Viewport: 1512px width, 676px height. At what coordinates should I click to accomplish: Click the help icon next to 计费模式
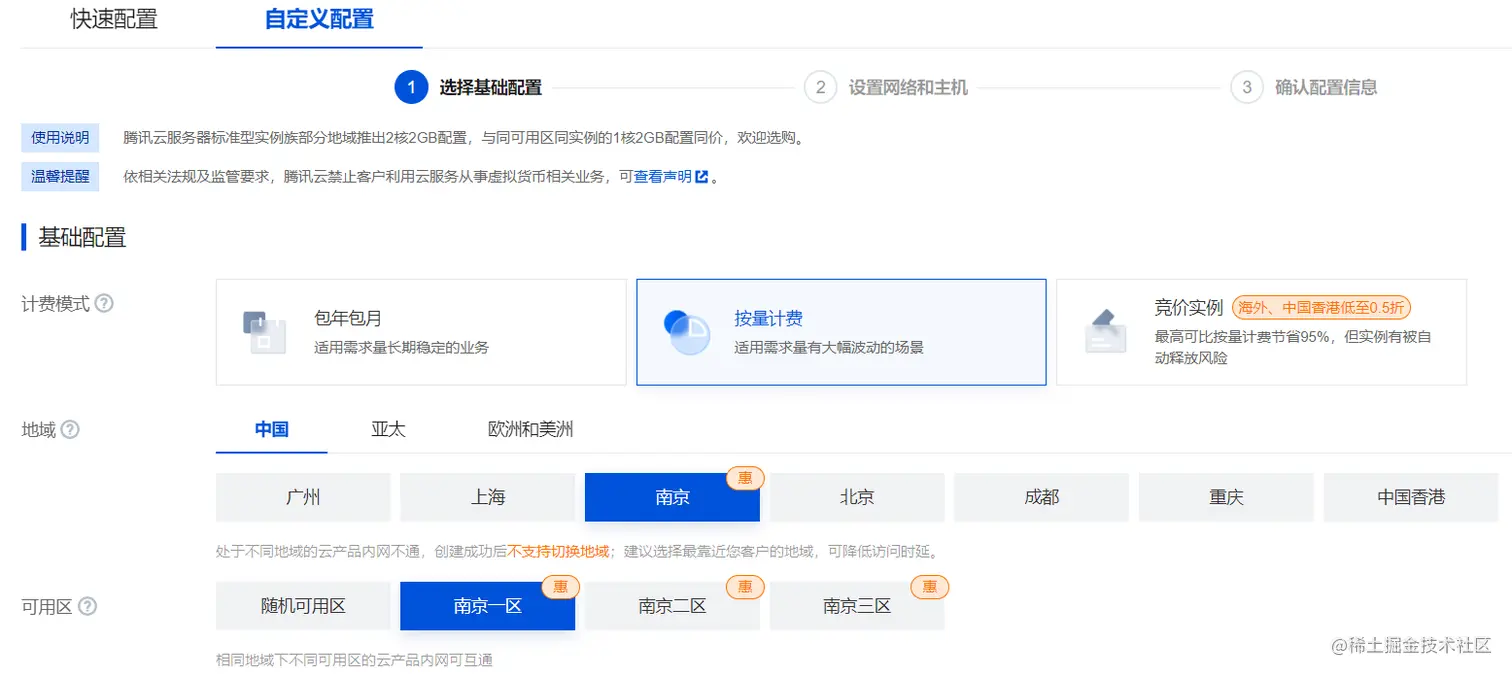click(x=104, y=303)
